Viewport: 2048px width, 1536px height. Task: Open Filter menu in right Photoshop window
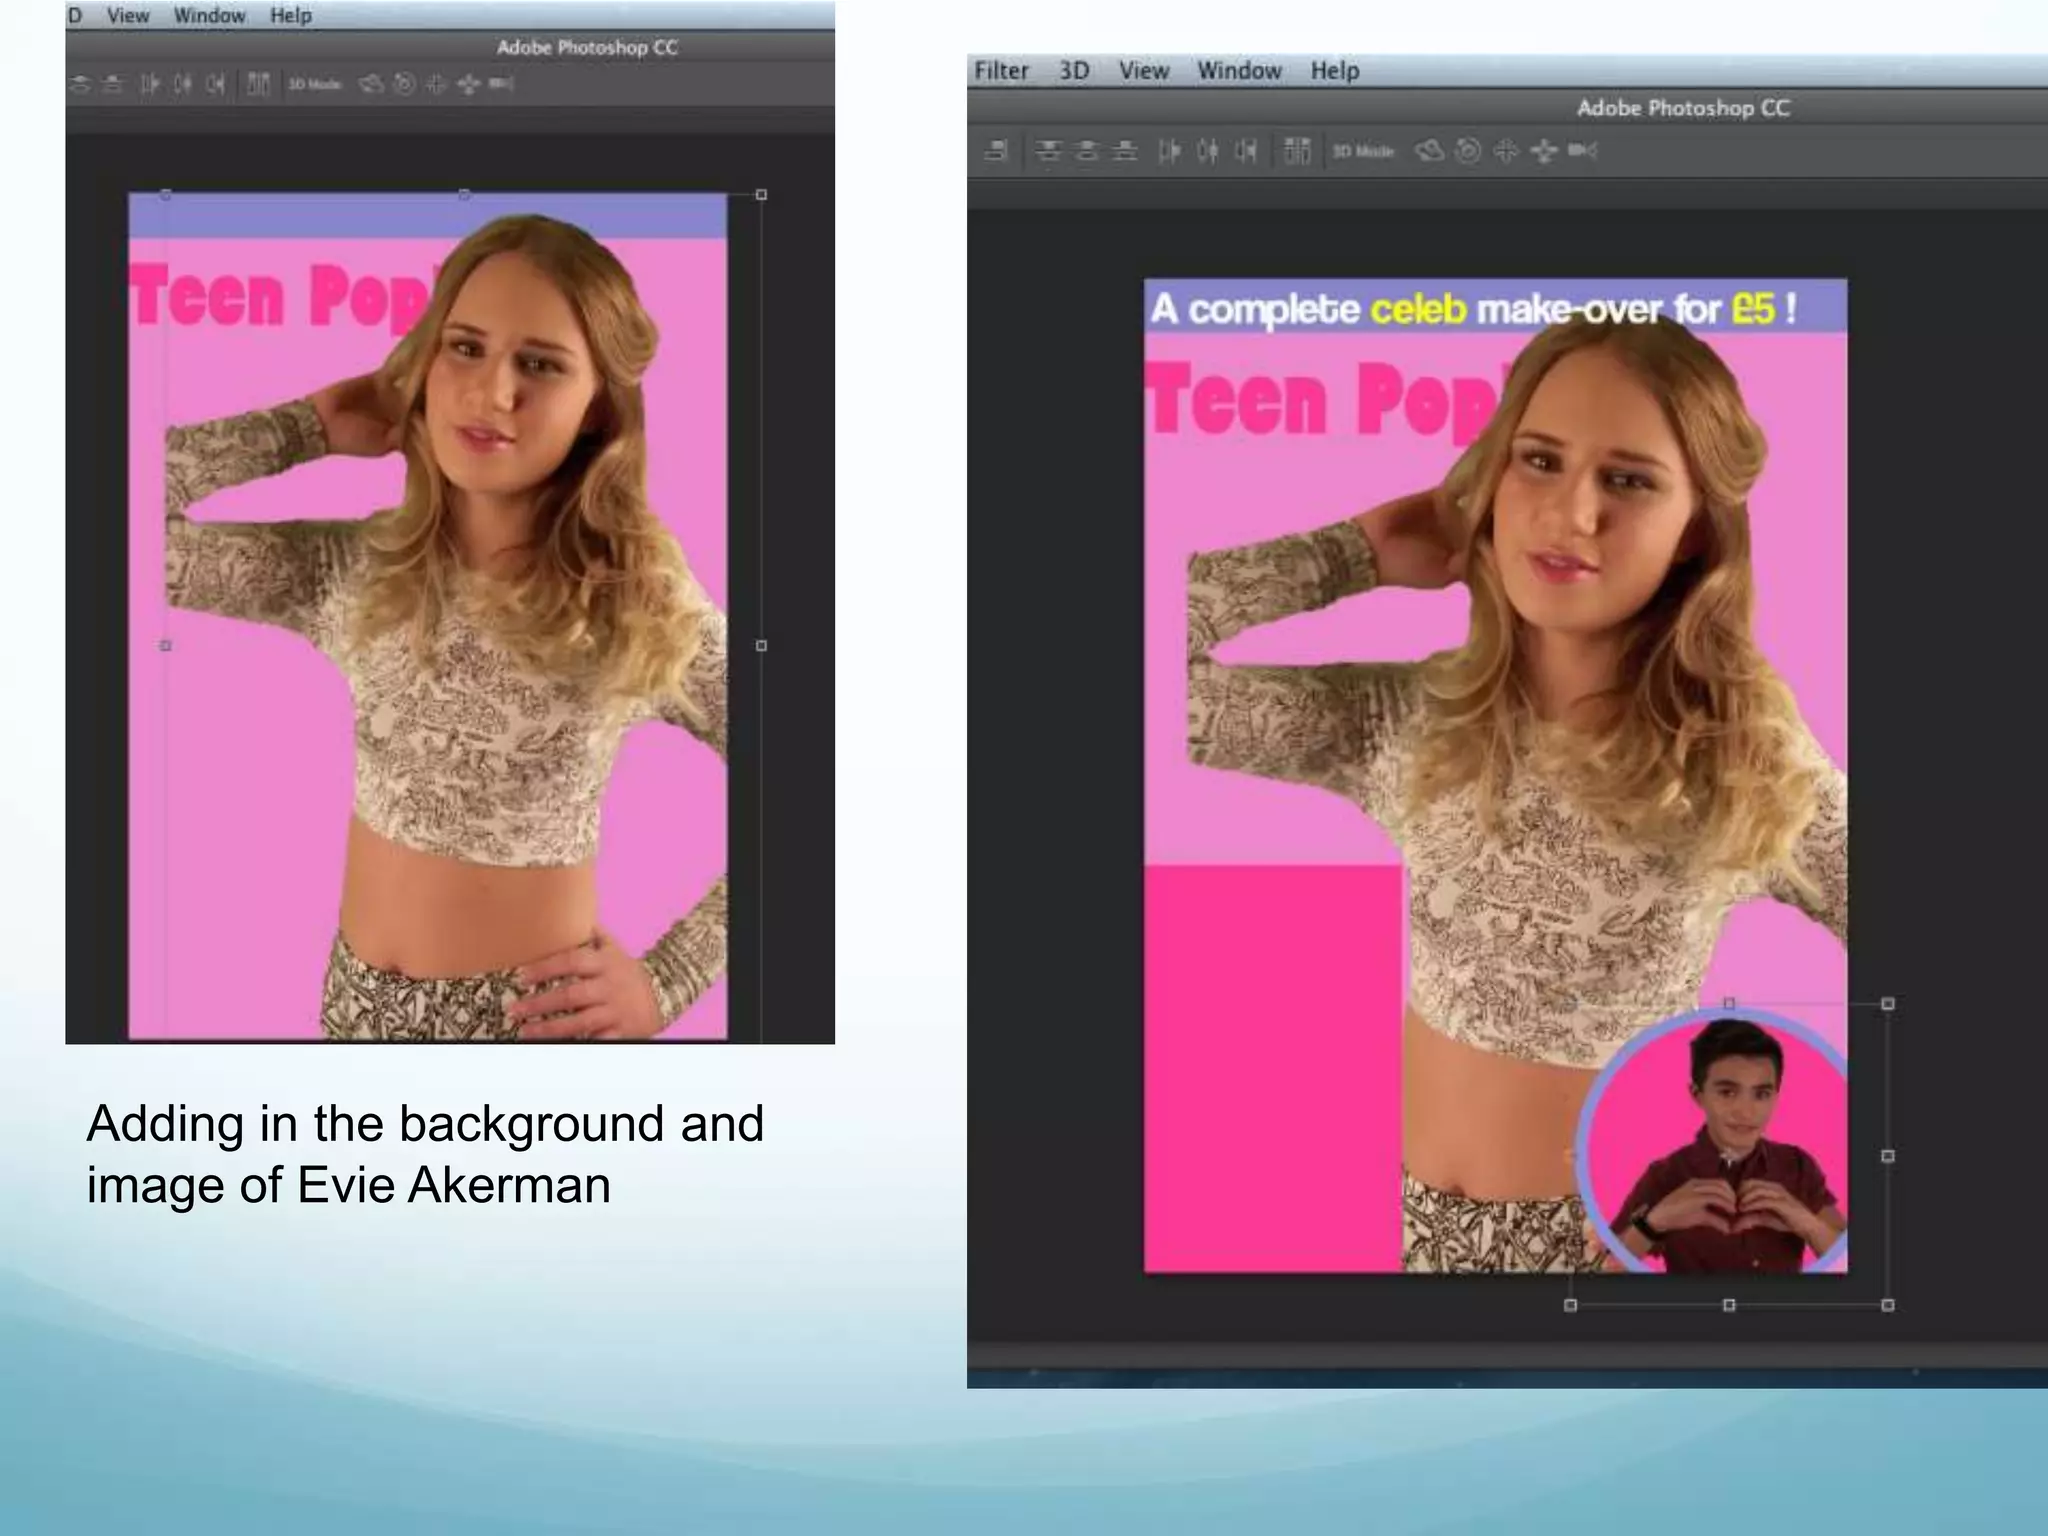[1001, 71]
